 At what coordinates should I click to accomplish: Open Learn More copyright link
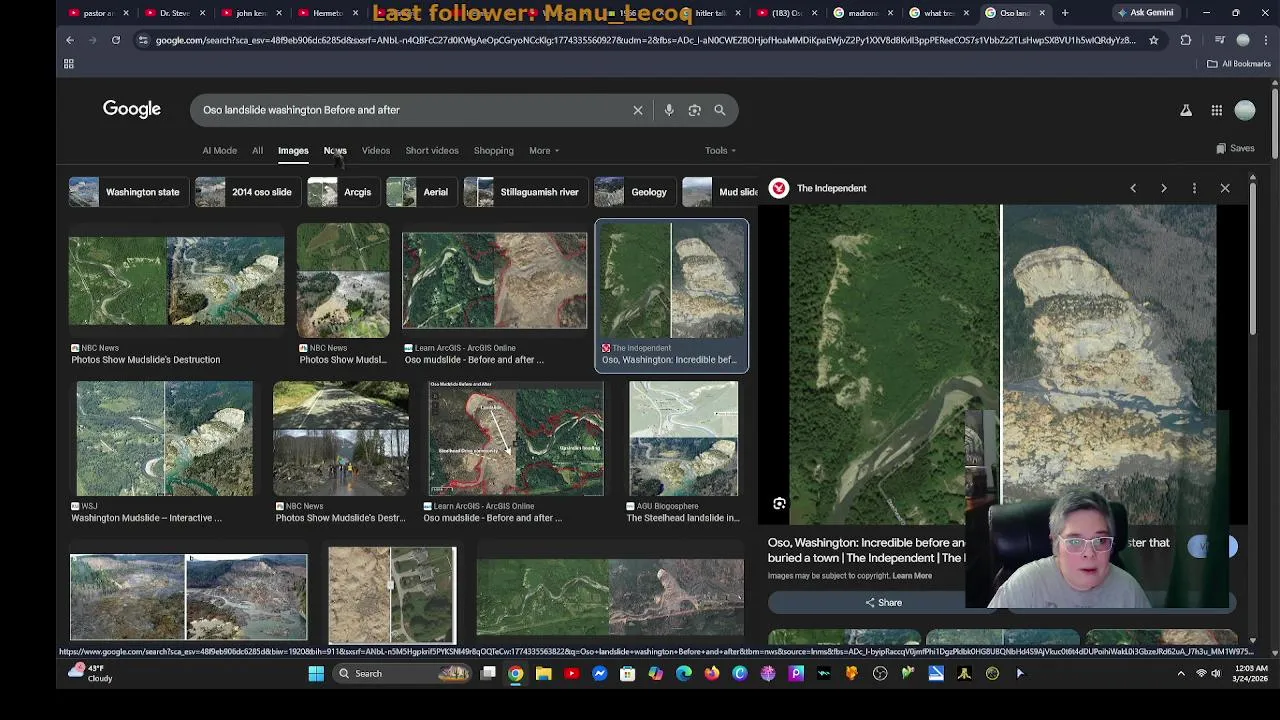click(911, 576)
